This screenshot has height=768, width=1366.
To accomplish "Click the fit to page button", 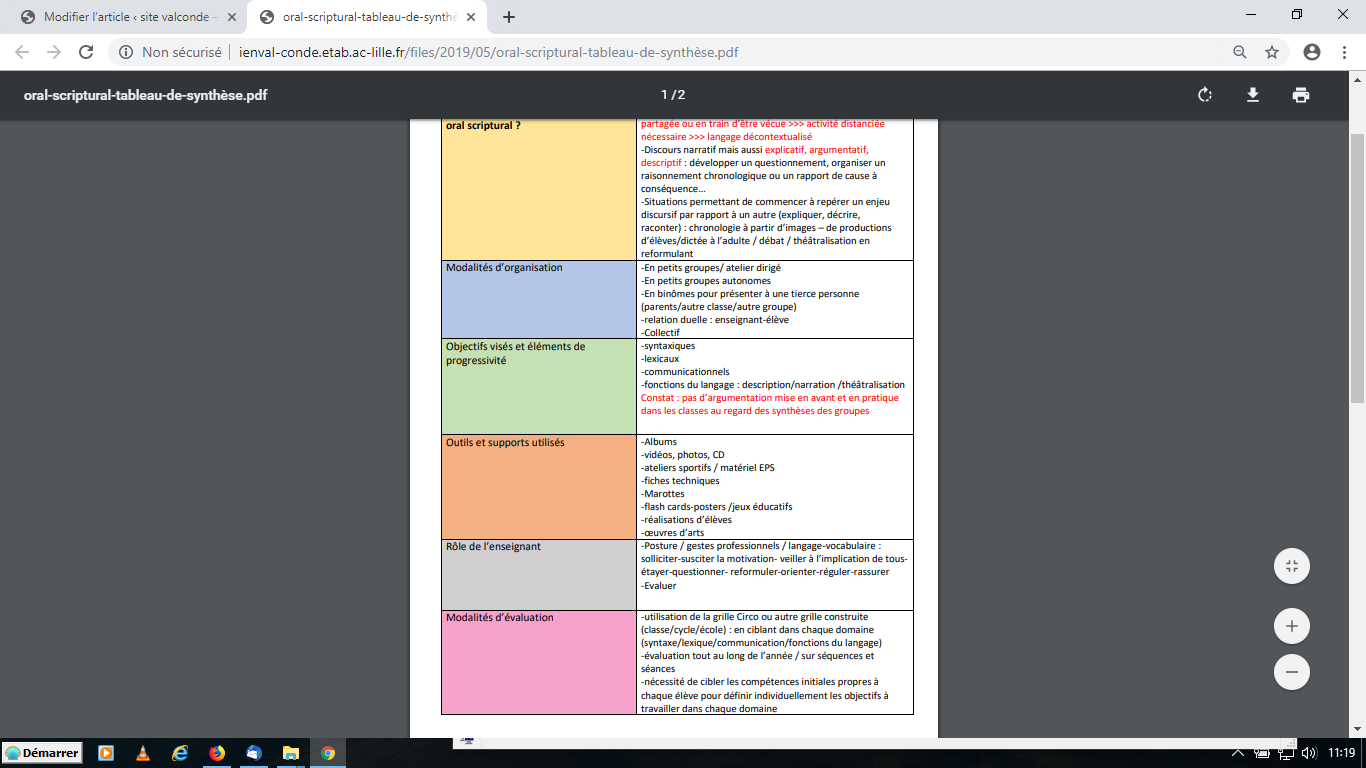I will 1292,566.
